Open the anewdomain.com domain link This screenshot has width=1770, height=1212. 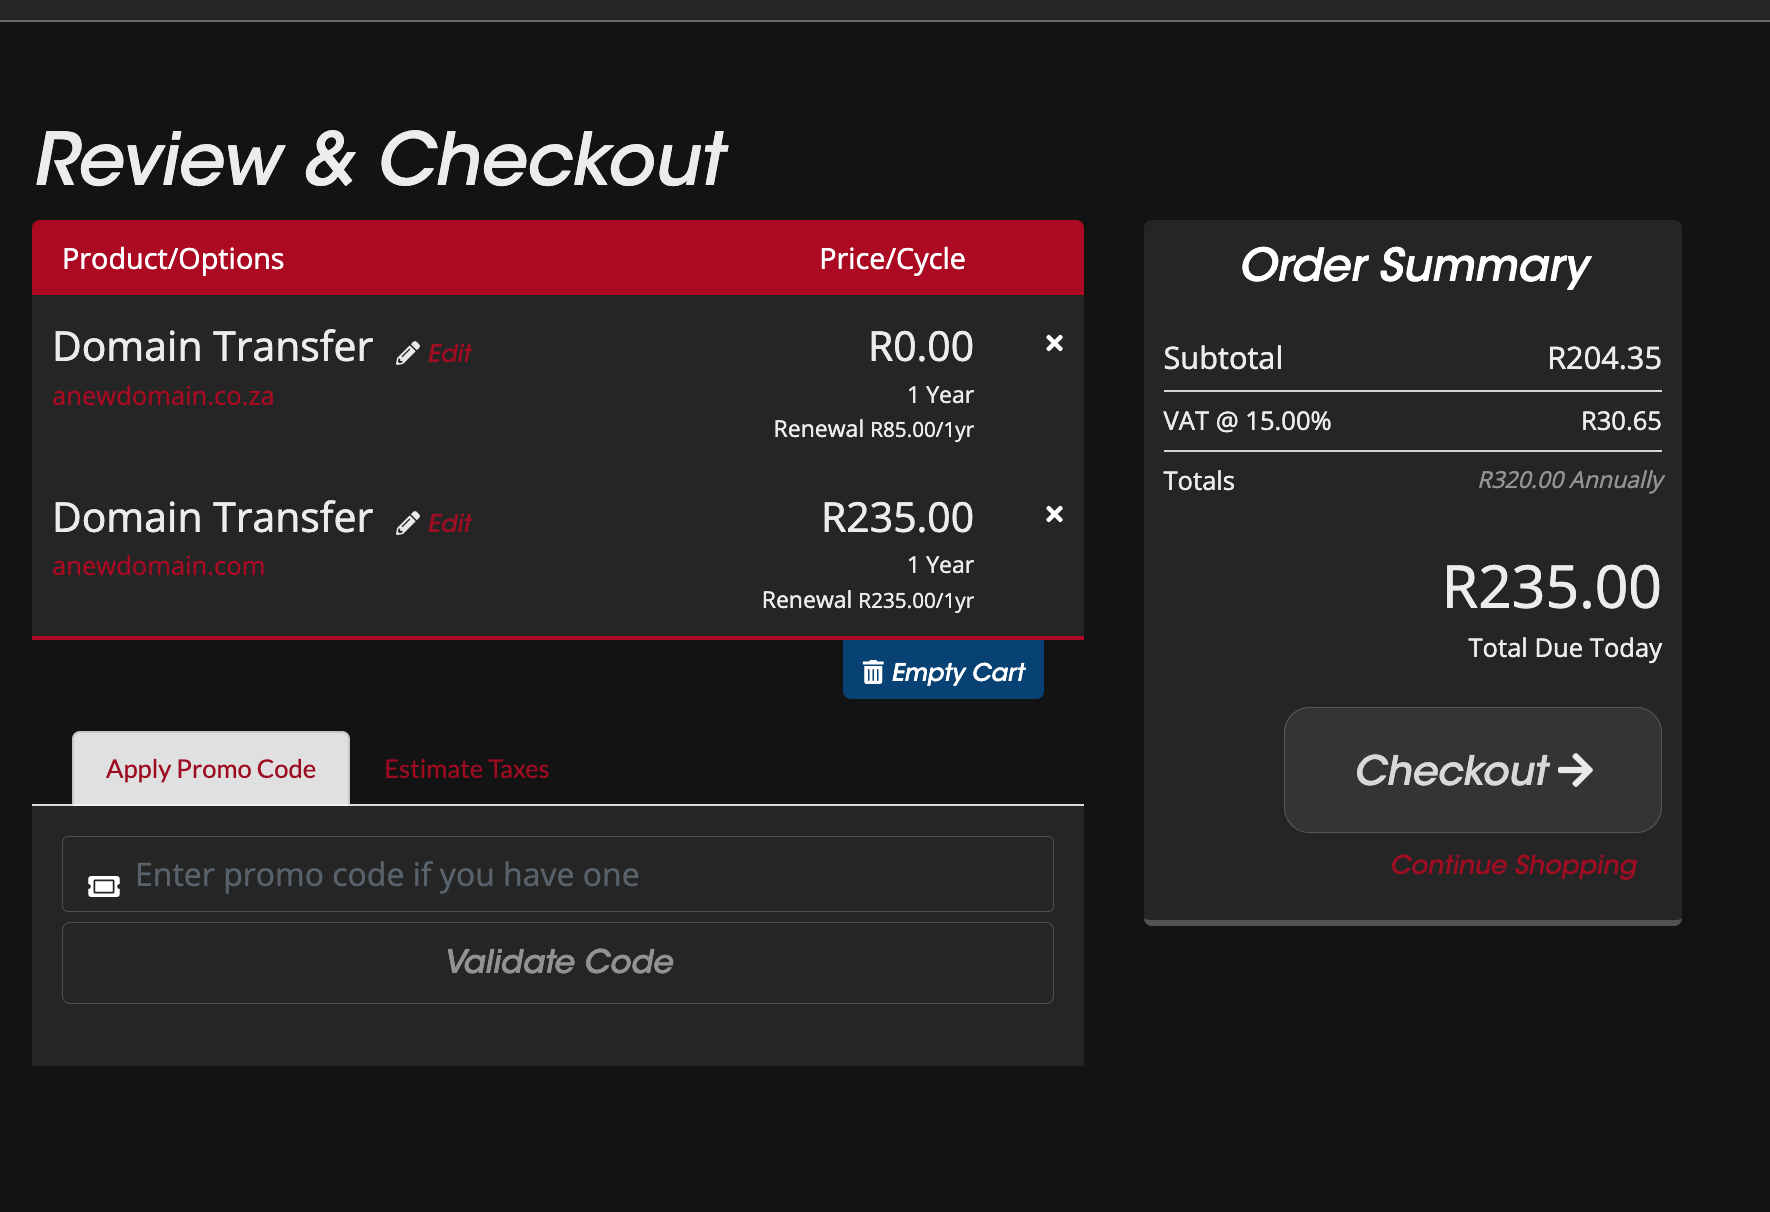click(158, 566)
